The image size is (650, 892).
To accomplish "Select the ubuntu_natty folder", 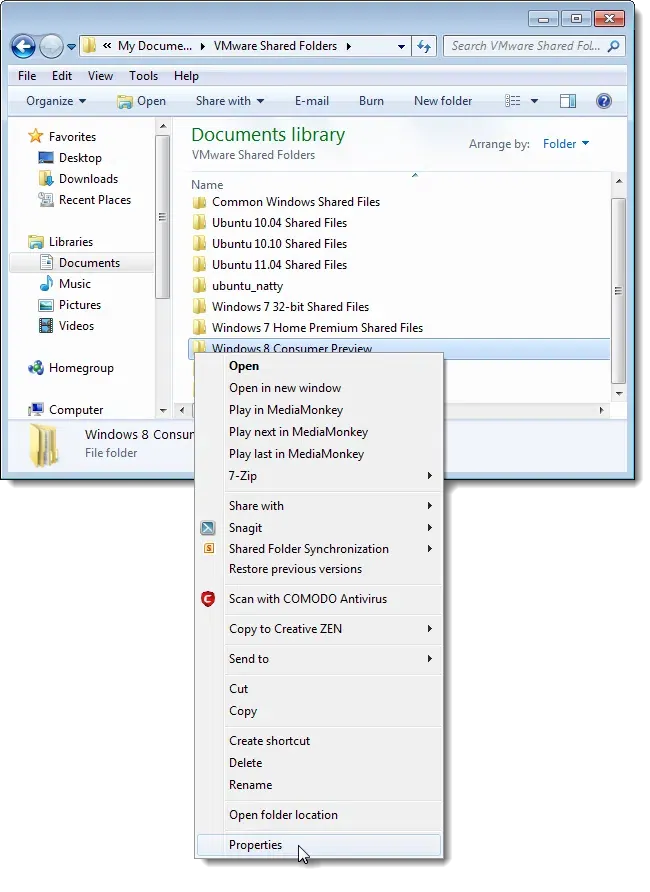I will point(247,286).
